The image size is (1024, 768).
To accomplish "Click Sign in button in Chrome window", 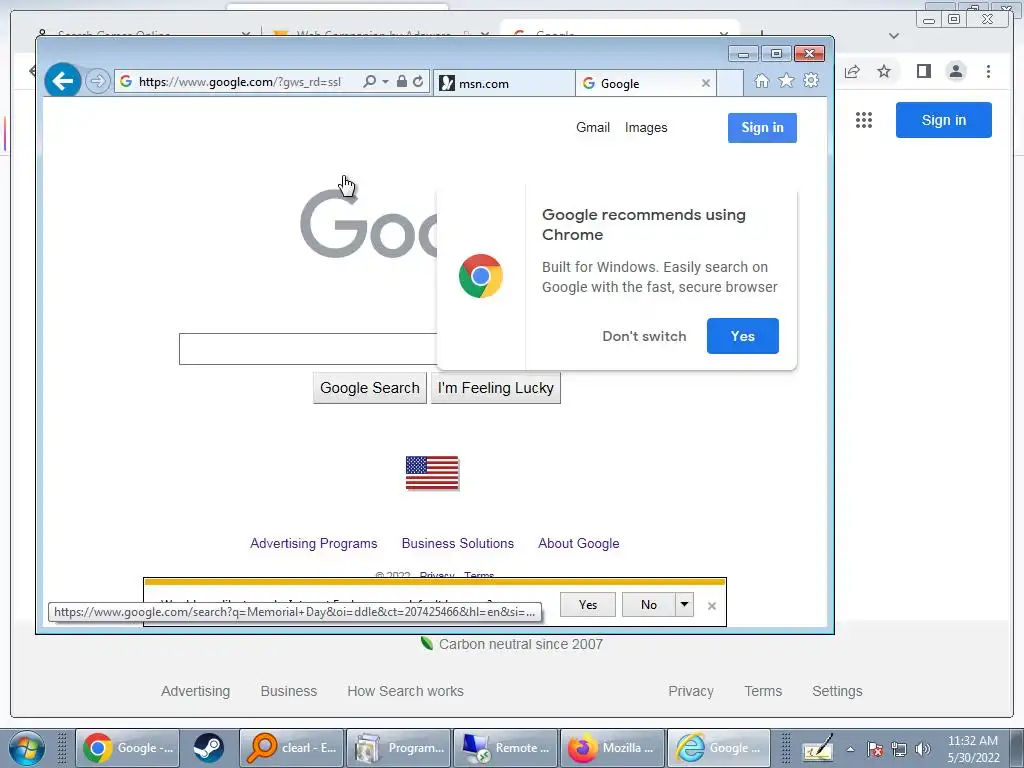I will pos(944,120).
